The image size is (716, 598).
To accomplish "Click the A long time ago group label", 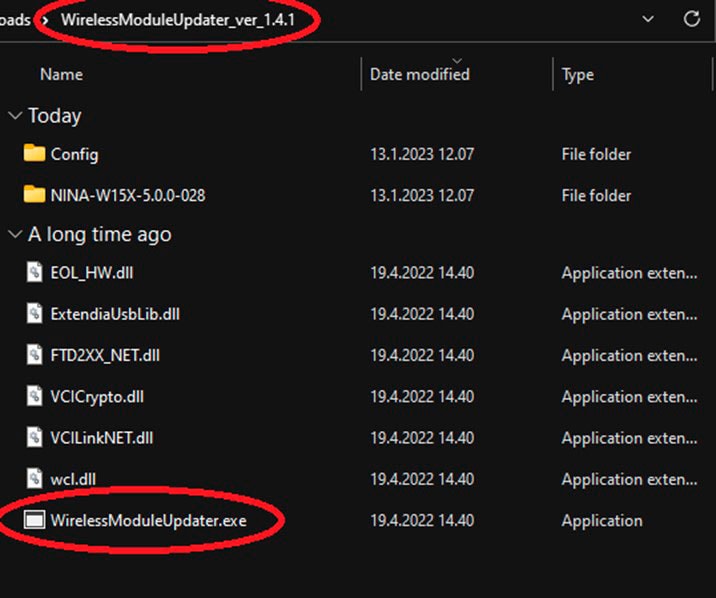I will click(100, 235).
